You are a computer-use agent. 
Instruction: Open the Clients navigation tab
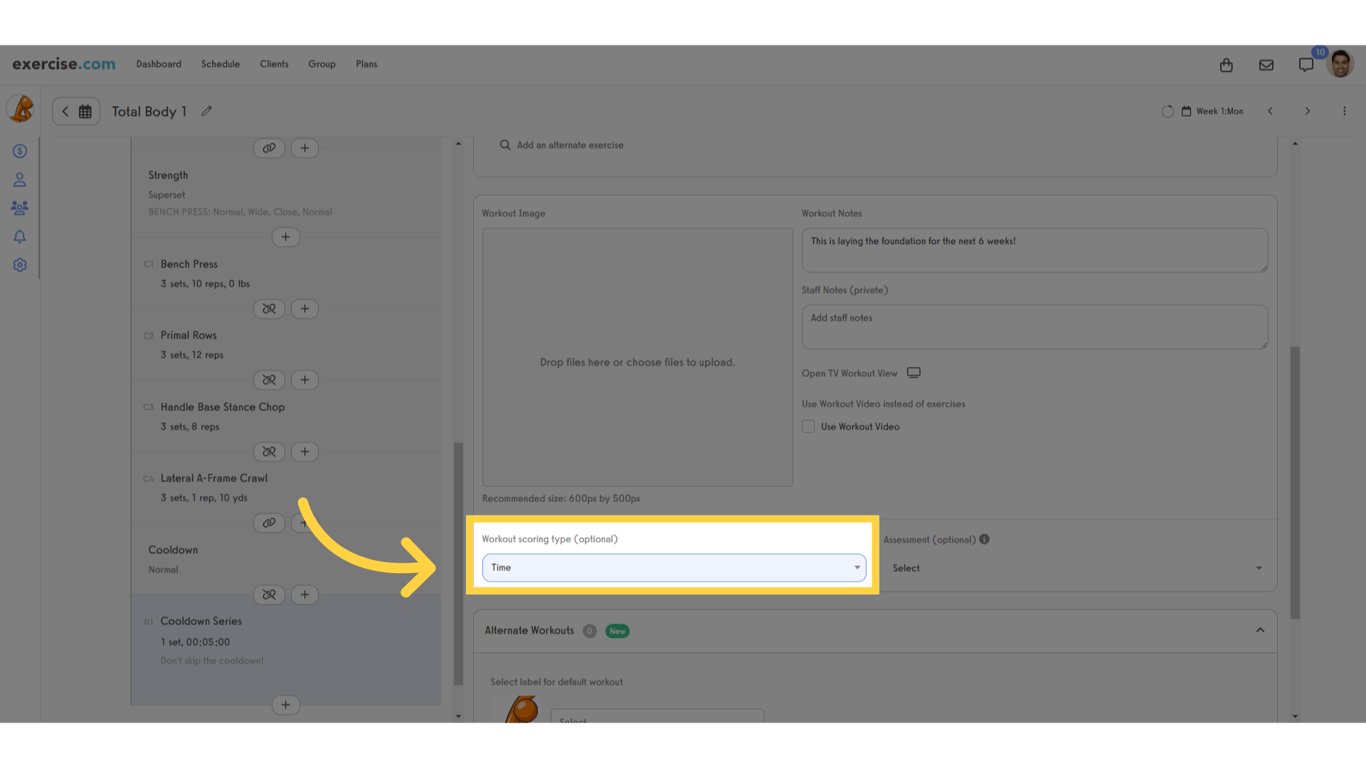pos(274,64)
